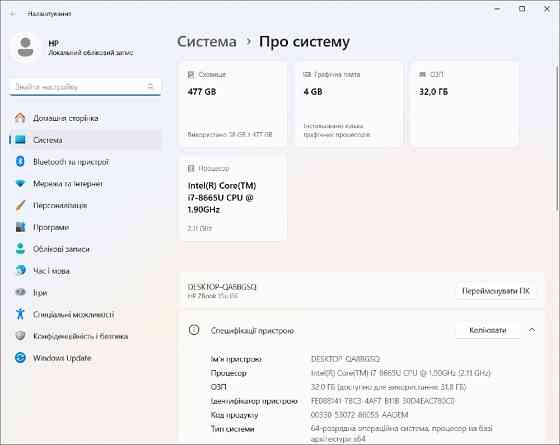Maximize the Settings window
Viewport: 560px width, 445px height.
[x=522, y=9]
